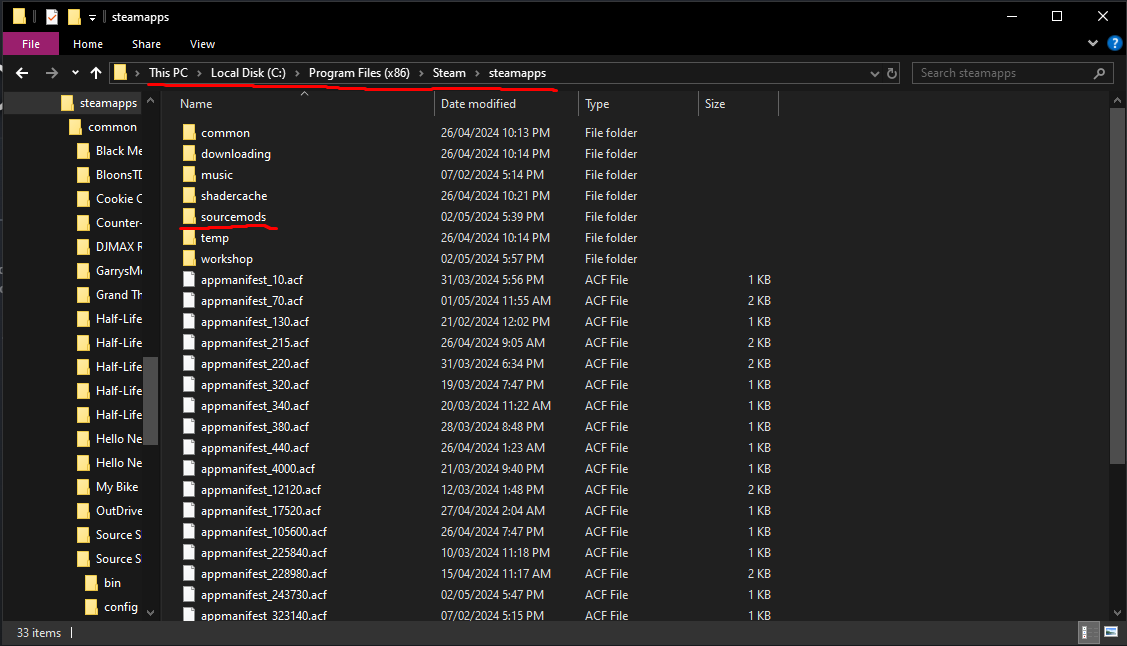Select appmanifest_105600.acf file name
The height and width of the screenshot is (646, 1127).
[x=264, y=532]
